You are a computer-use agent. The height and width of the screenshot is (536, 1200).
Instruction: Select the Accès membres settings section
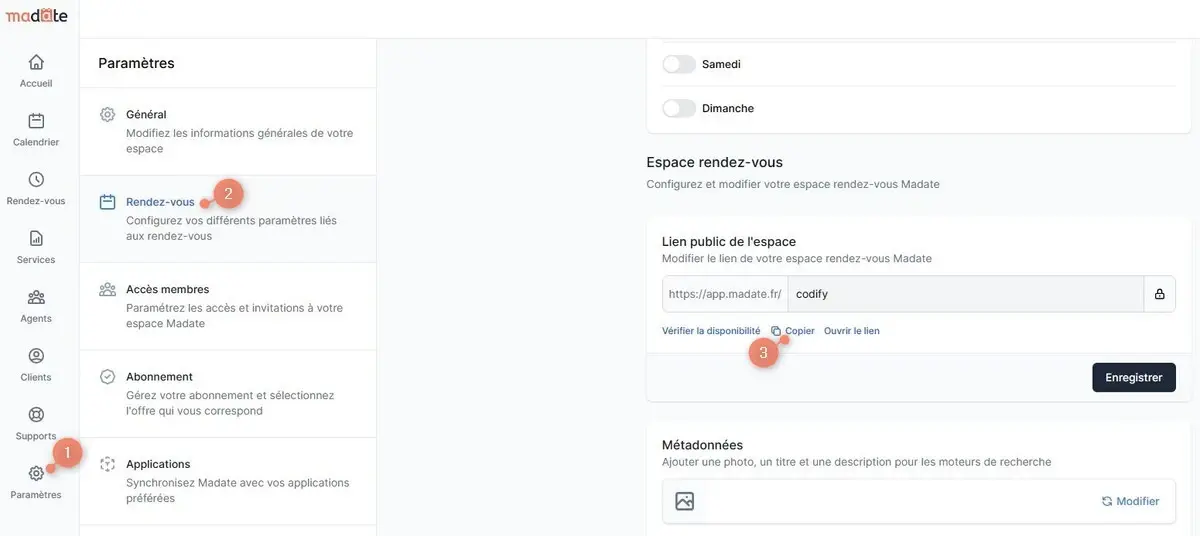(x=228, y=306)
